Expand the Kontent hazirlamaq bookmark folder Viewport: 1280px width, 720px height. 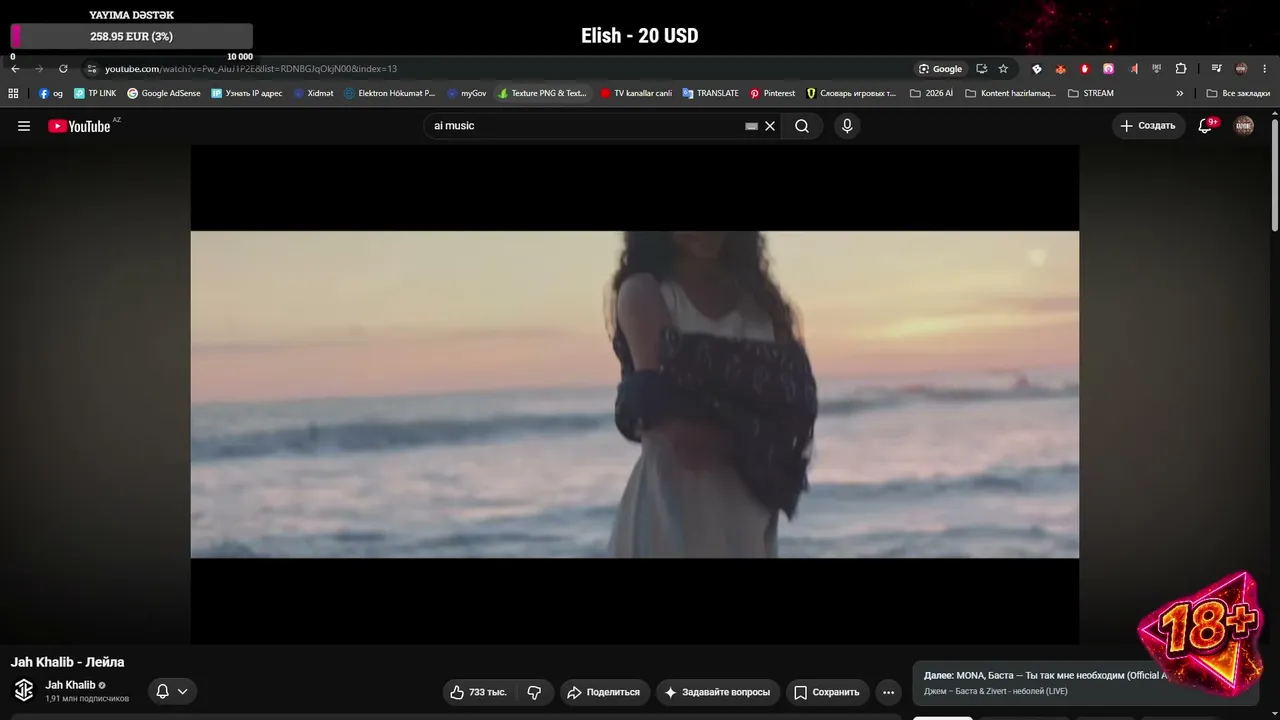coord(1010,93)
